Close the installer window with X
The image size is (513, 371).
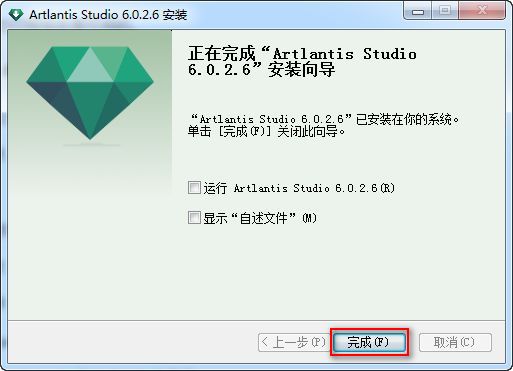tap(482, 11)
